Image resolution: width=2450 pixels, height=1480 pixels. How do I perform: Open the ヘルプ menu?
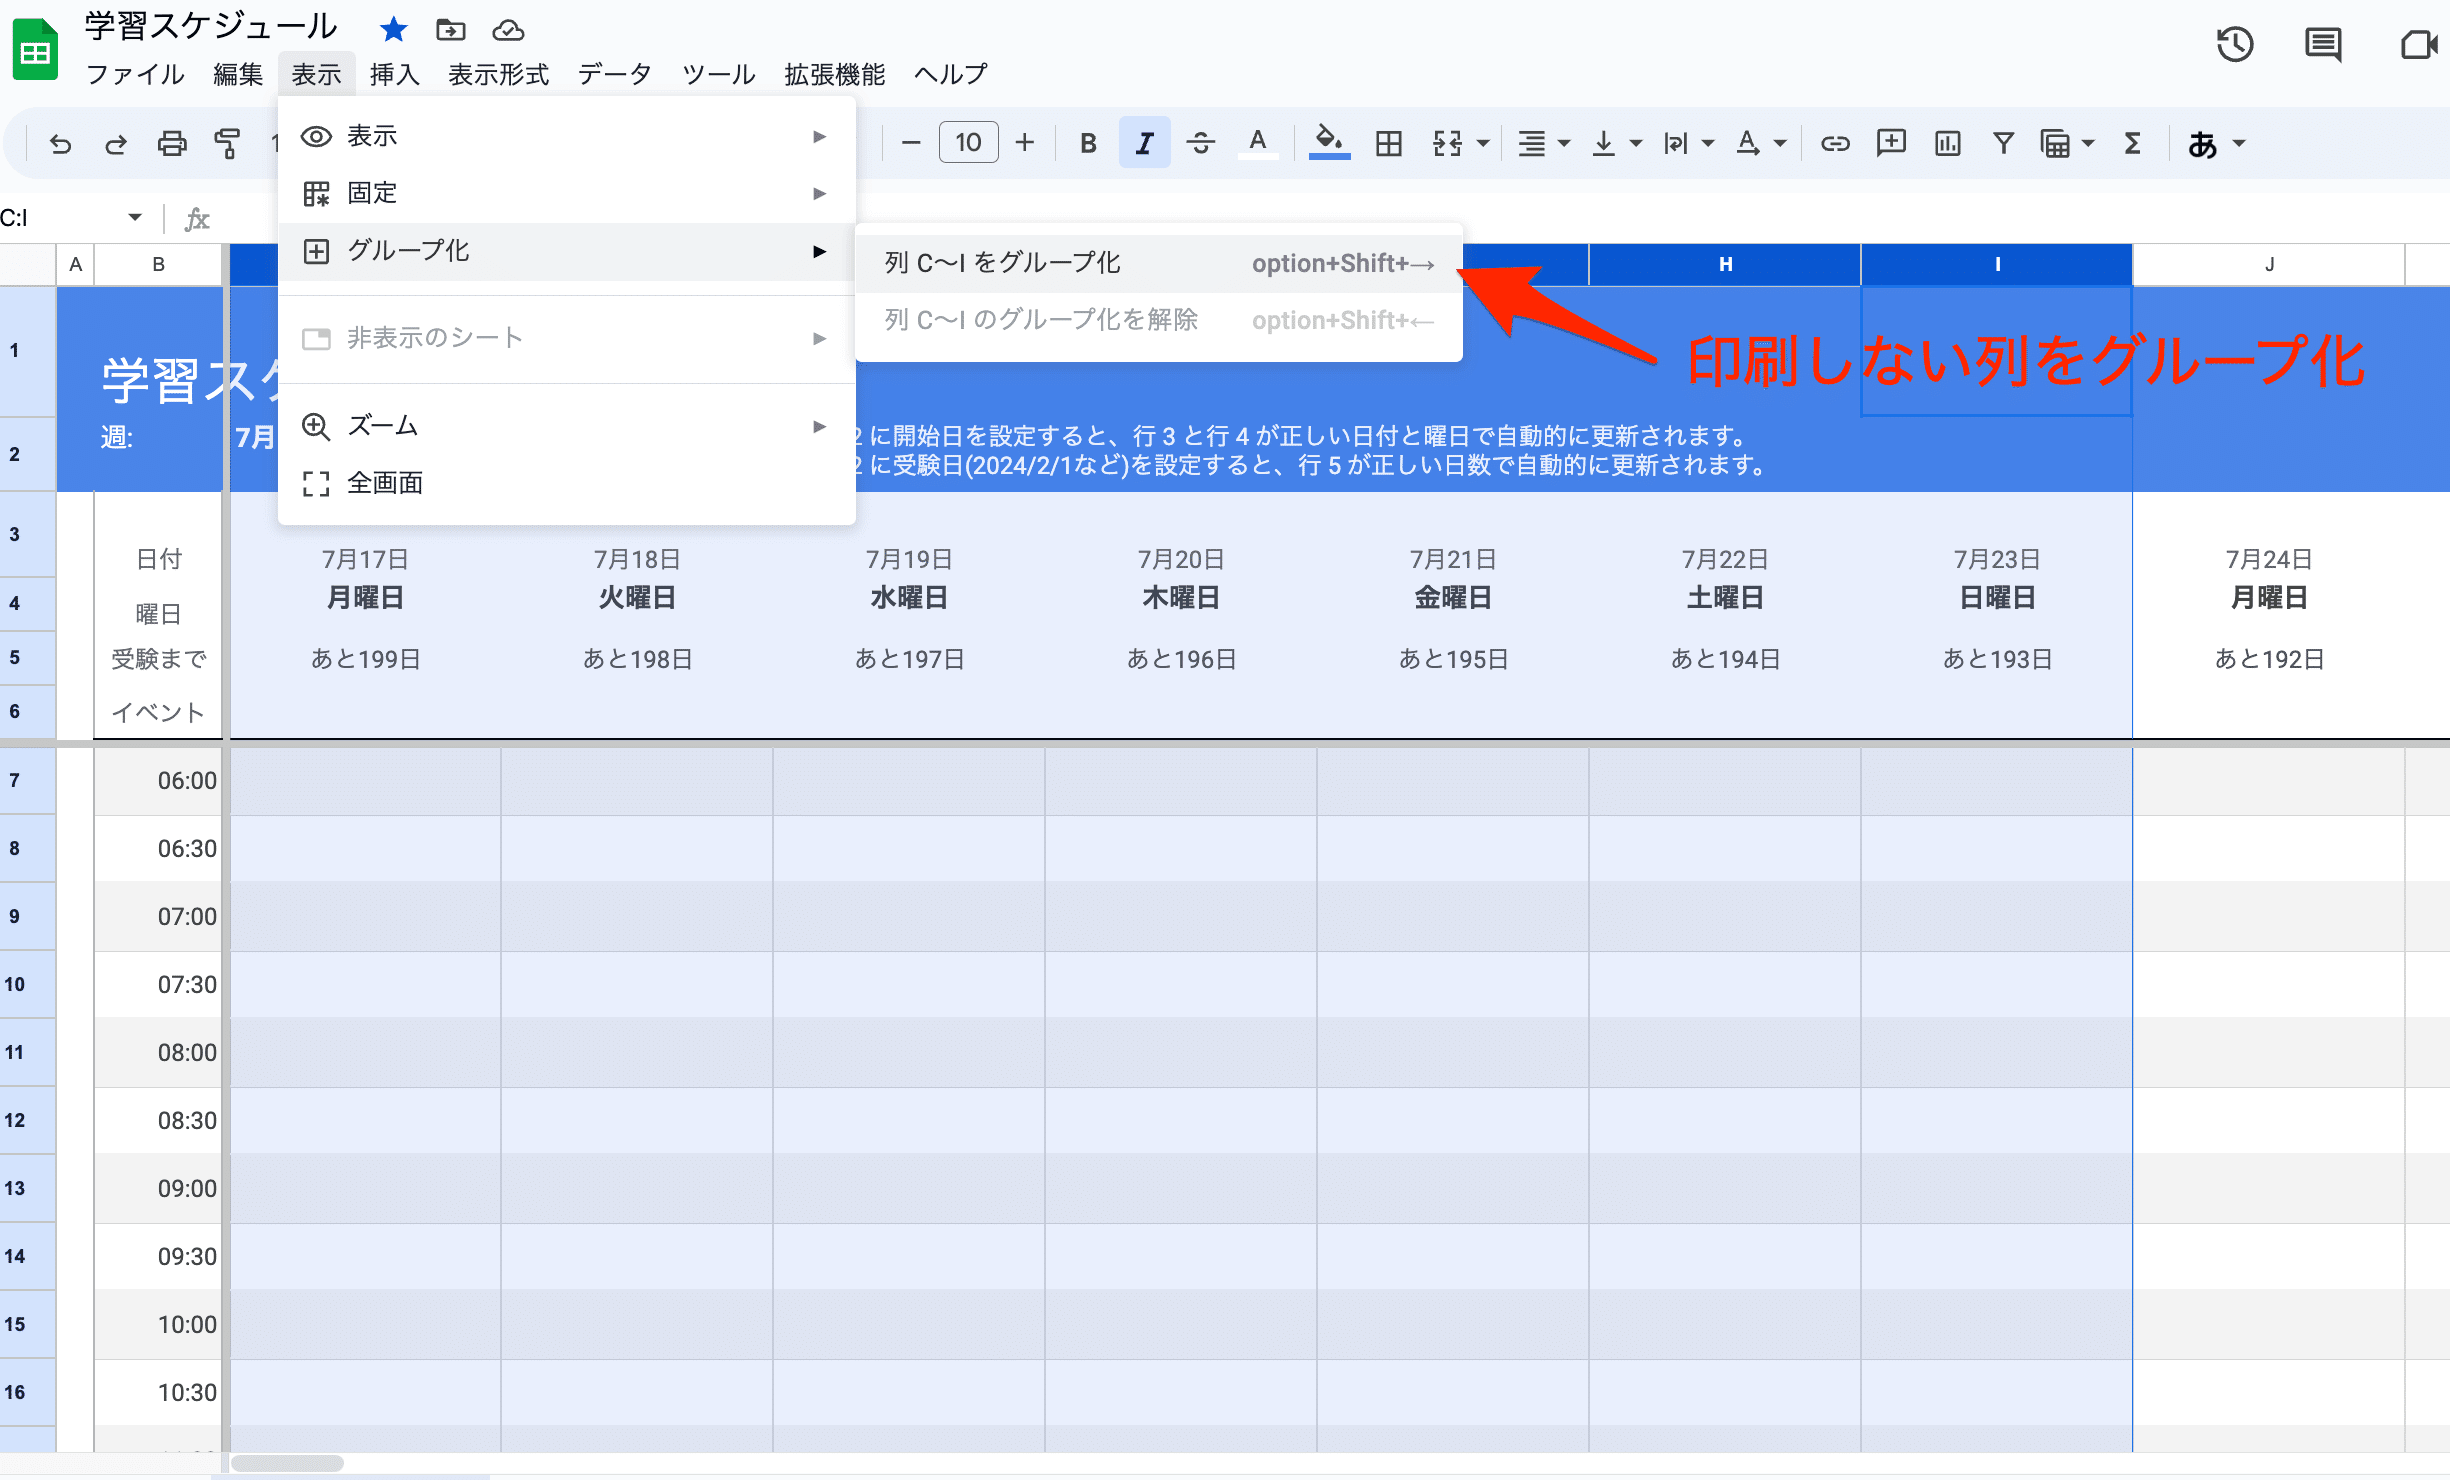click(949, 74)
